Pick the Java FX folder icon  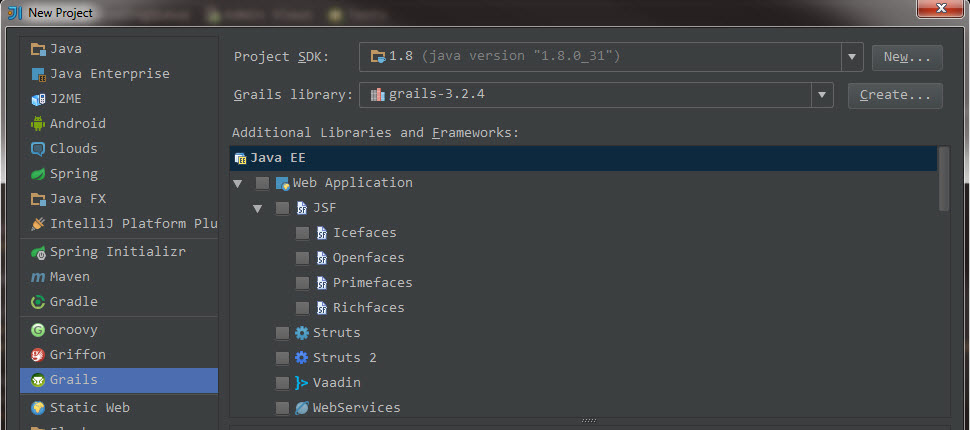[x=38, y=199]
